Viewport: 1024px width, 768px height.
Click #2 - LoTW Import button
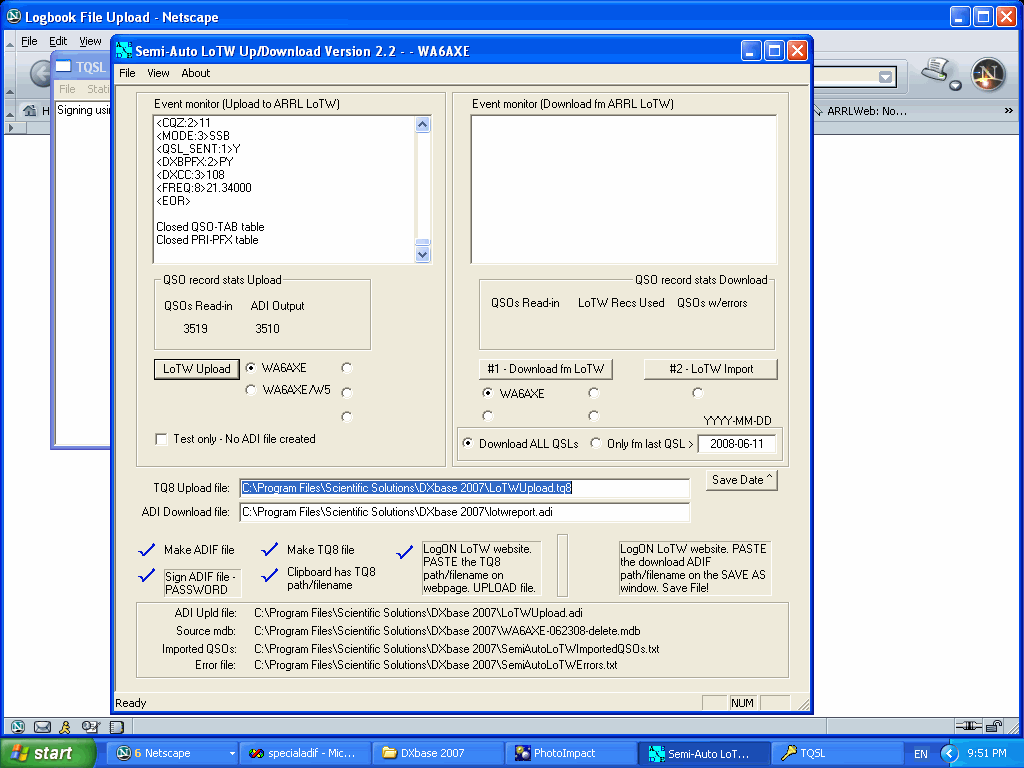(x=711, y=369)
